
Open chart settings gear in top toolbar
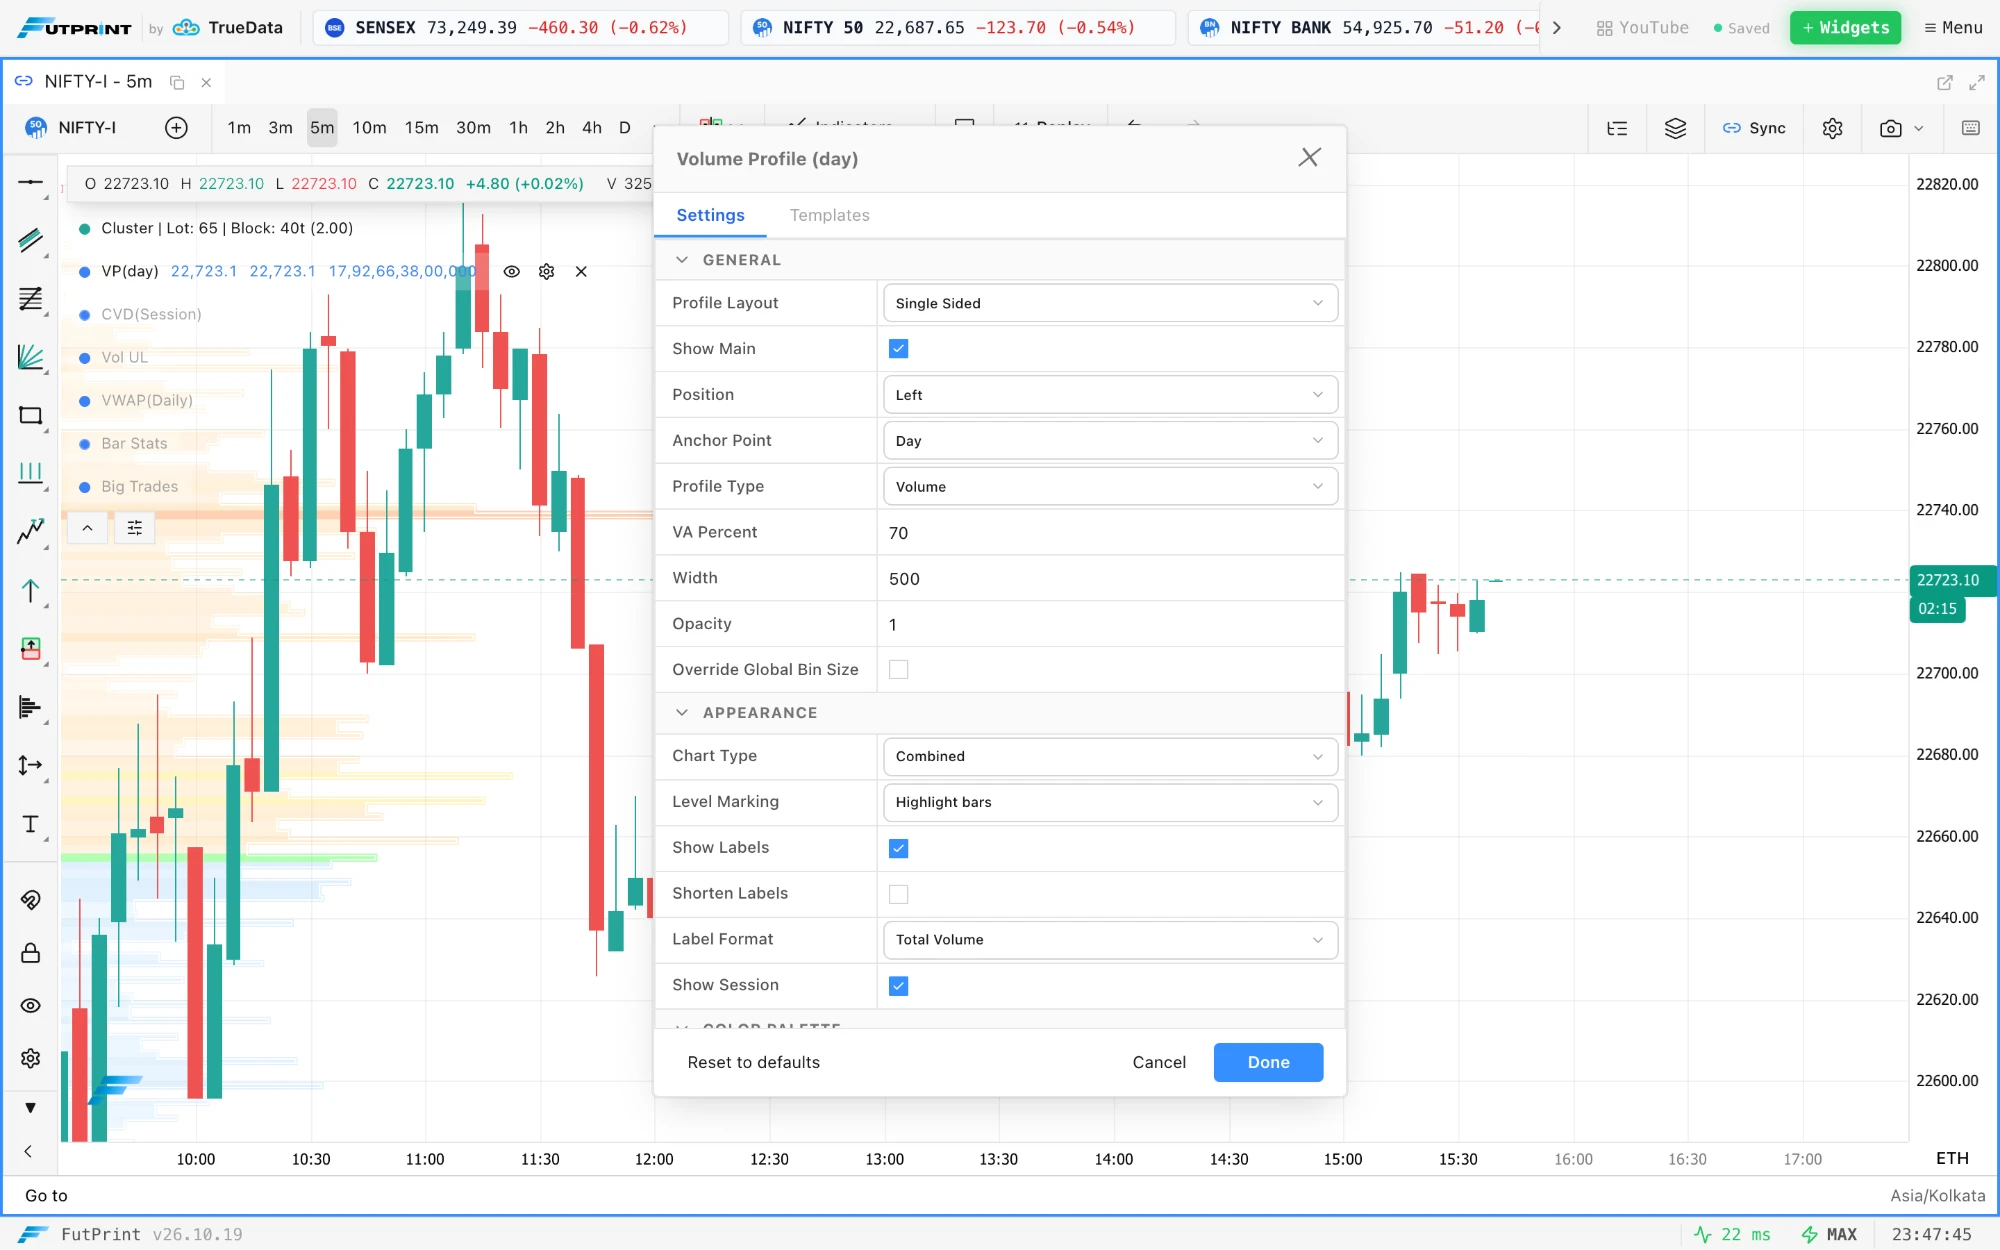click(1832, 128)
